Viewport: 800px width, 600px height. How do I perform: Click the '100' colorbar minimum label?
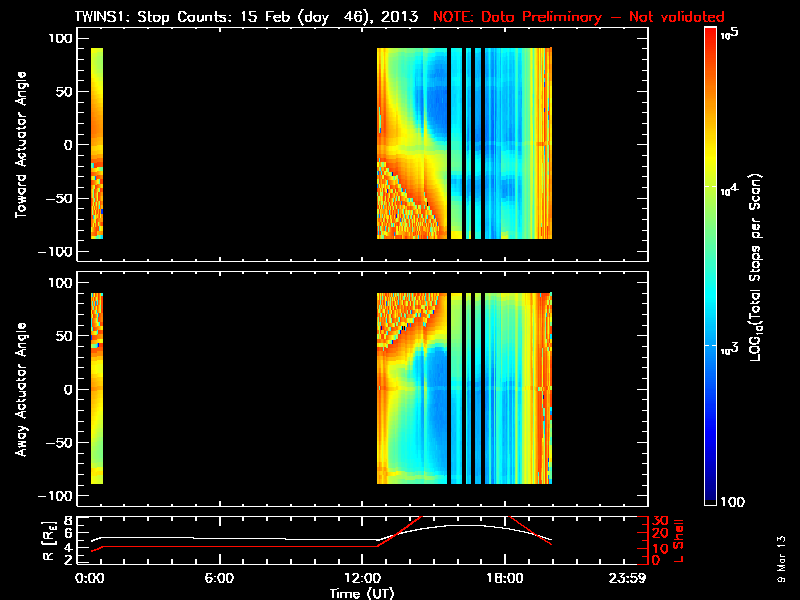coord(733,502)
